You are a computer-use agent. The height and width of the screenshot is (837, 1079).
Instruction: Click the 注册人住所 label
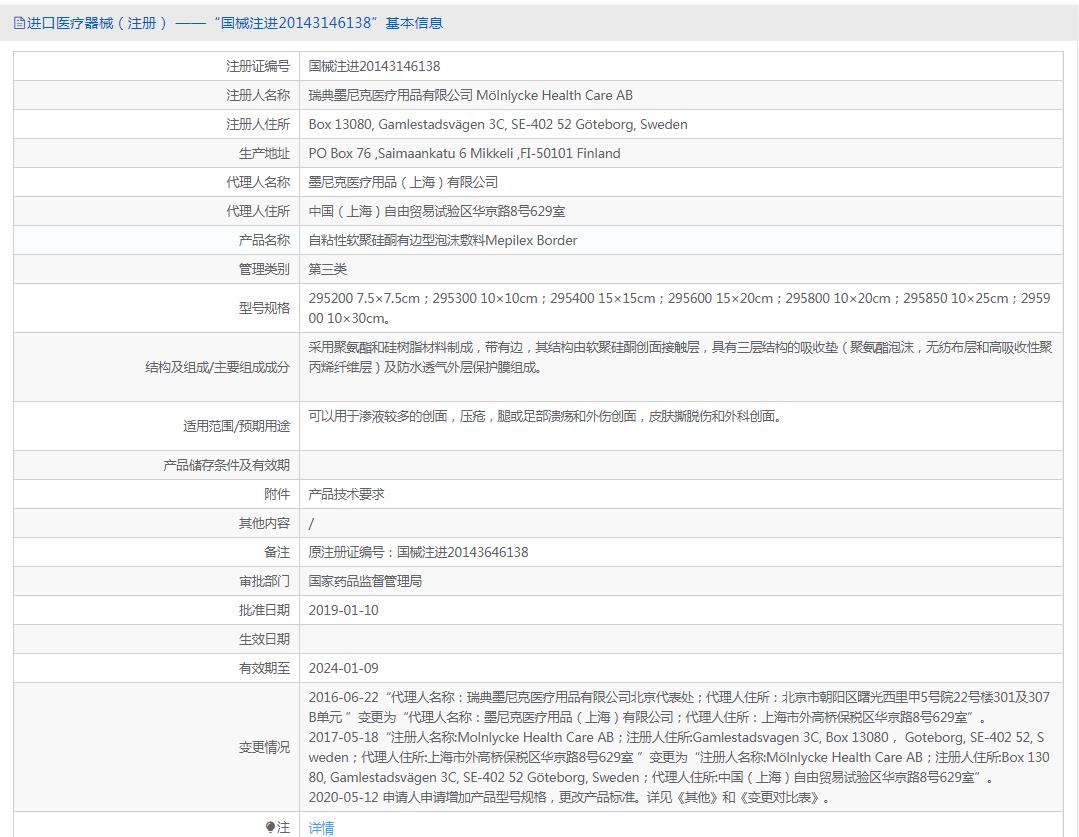tap(258, 124)
